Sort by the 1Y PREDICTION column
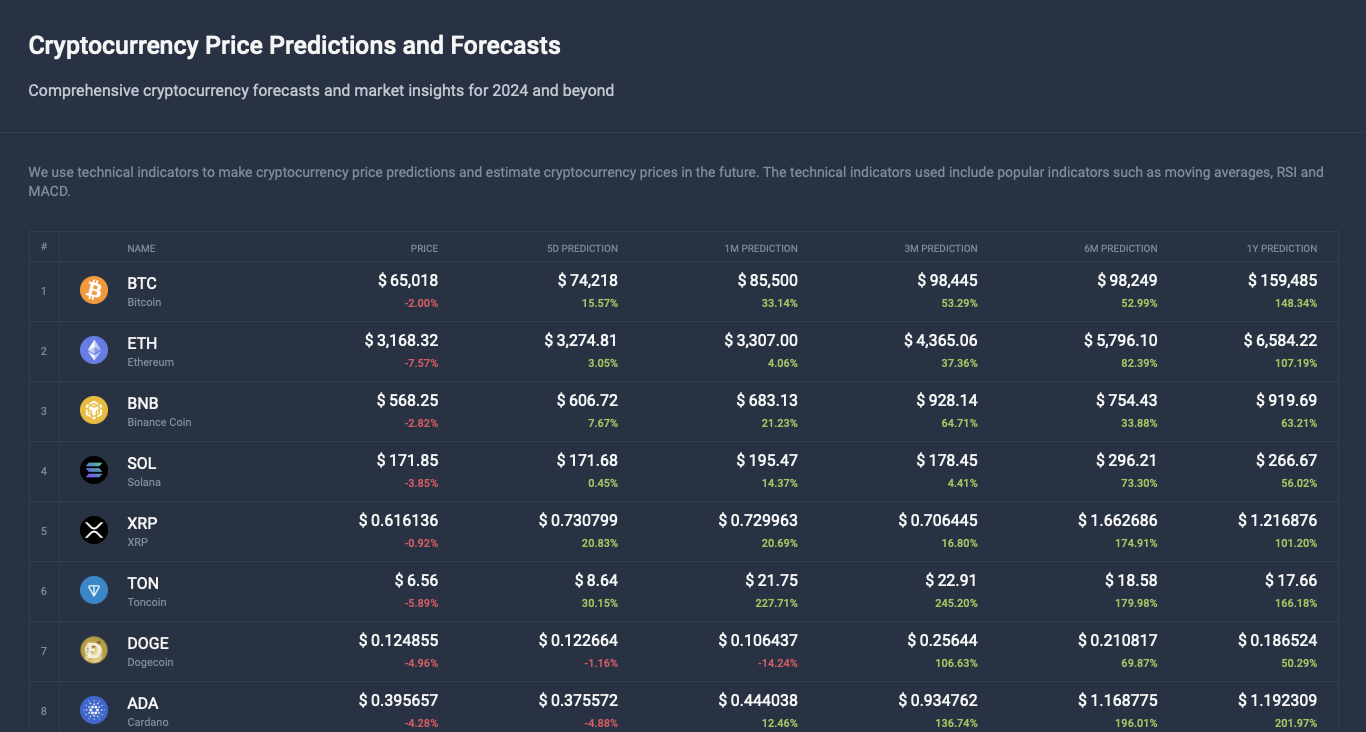Image resolution: width=1366 pixels, height=732 pixels. [x=1283, y=248]
